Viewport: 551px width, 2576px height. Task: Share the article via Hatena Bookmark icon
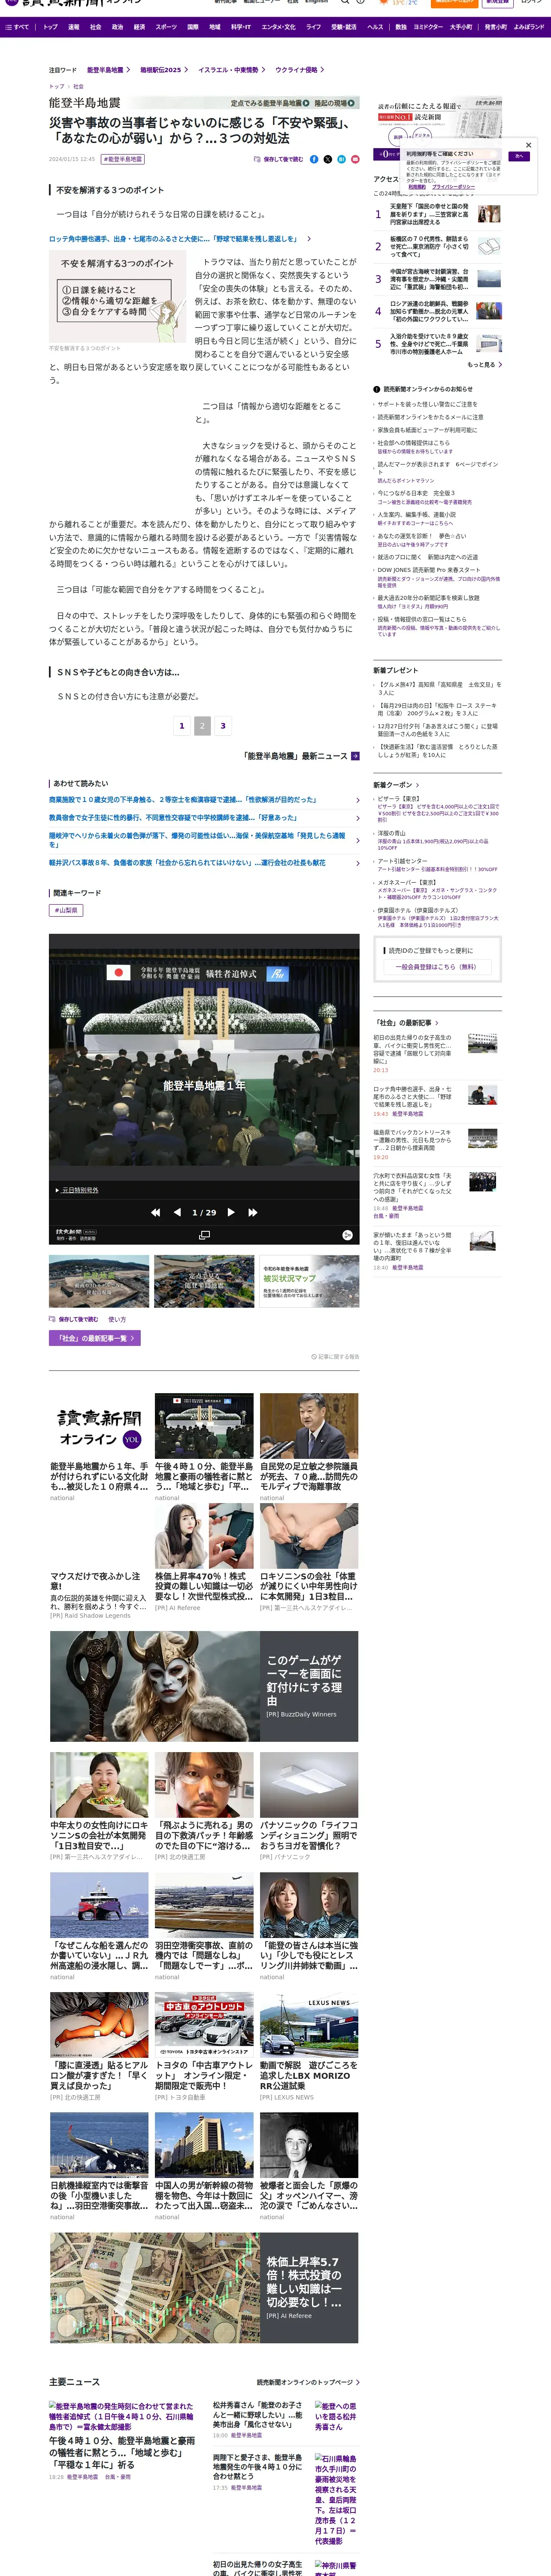pos(341,159)
